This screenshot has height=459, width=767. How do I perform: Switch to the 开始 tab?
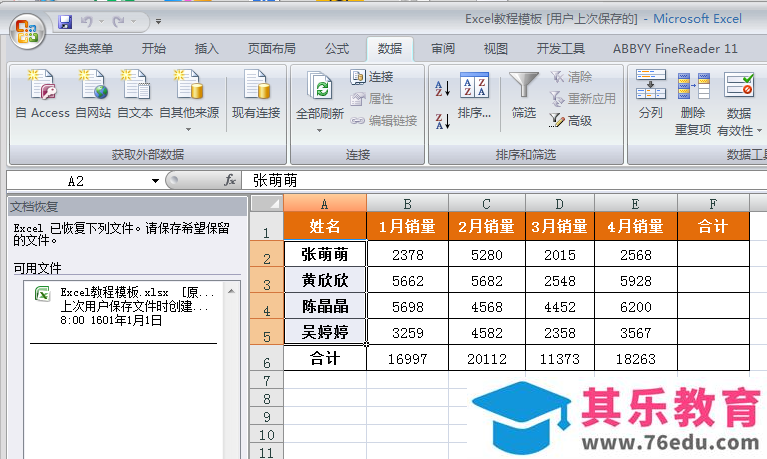pyautogui.click(x=154, y=49)
